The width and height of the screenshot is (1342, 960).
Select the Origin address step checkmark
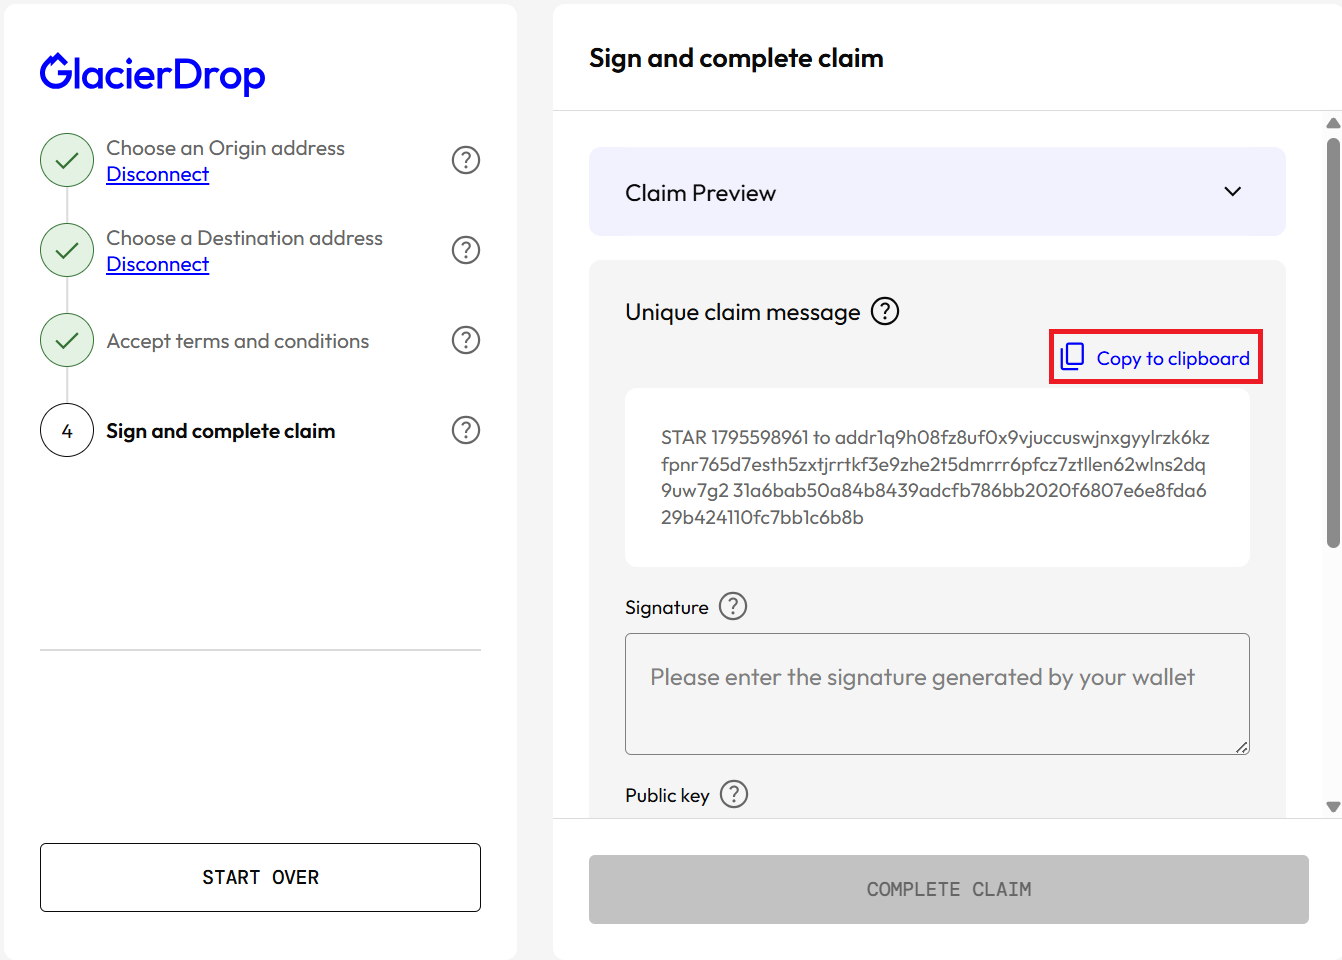pos(67,160)
